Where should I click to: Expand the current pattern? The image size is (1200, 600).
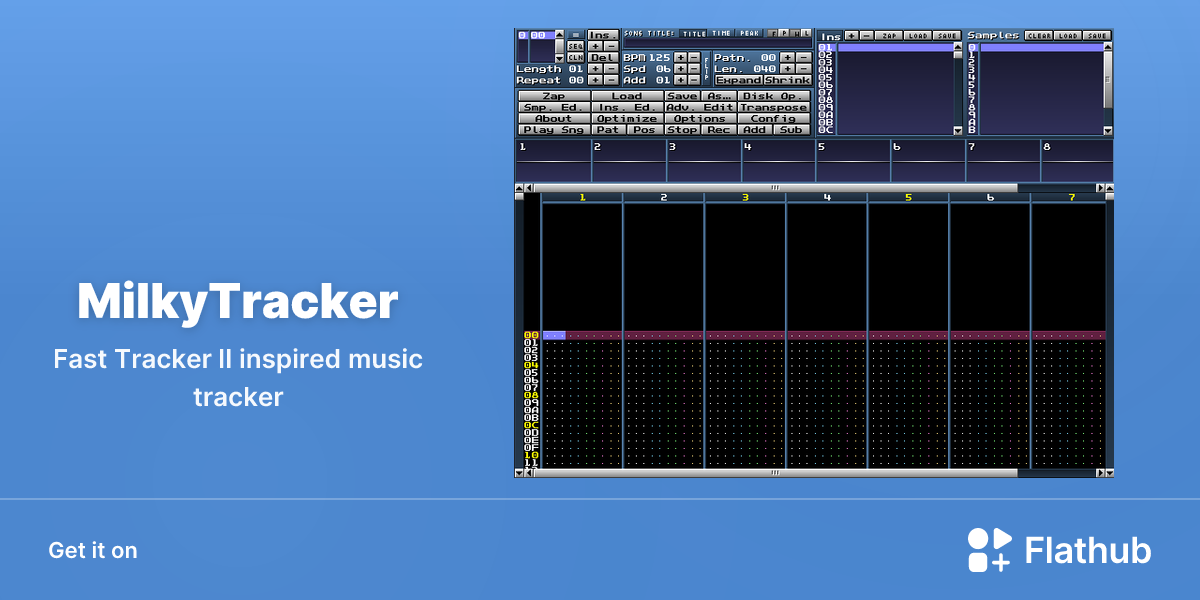(x=739, y=80)
